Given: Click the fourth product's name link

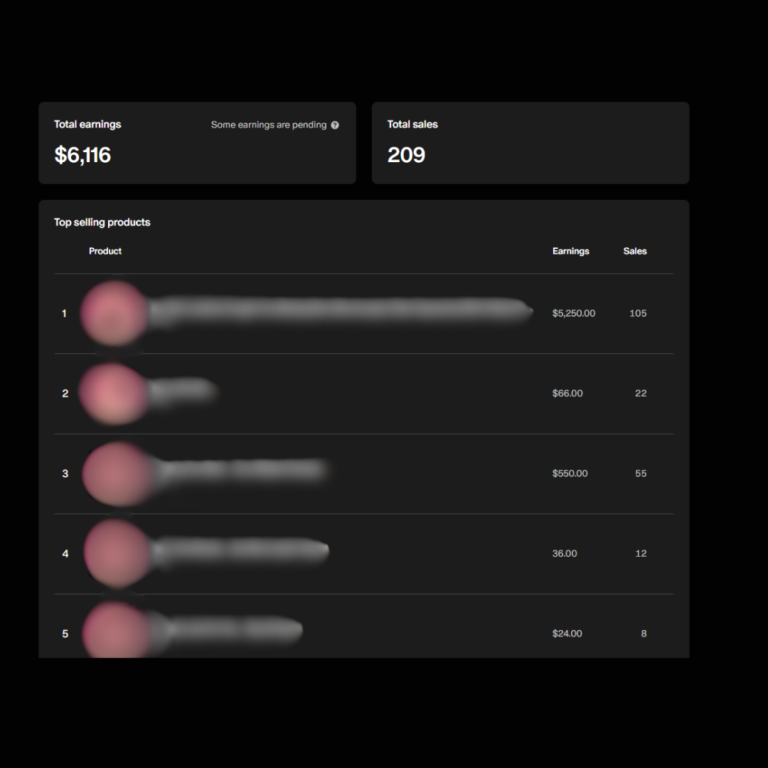Looking at the screenshot, I should tap(240, 550).
